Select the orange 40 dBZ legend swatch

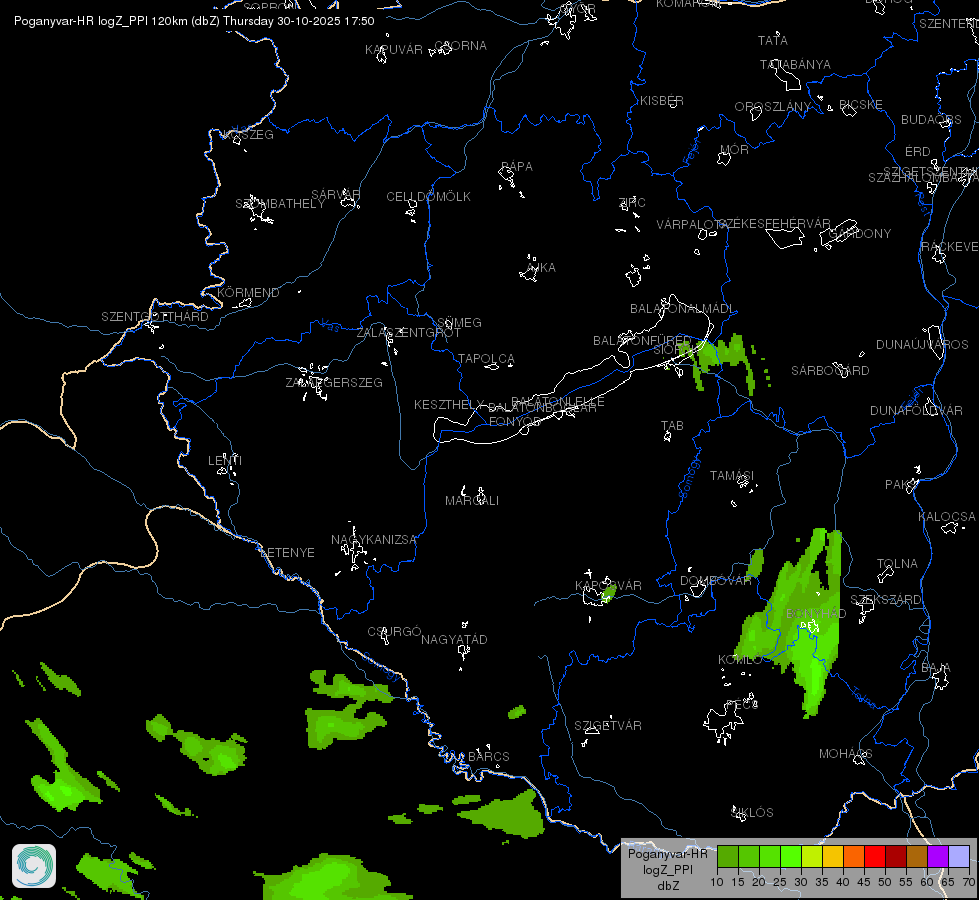tap(854, 856)
